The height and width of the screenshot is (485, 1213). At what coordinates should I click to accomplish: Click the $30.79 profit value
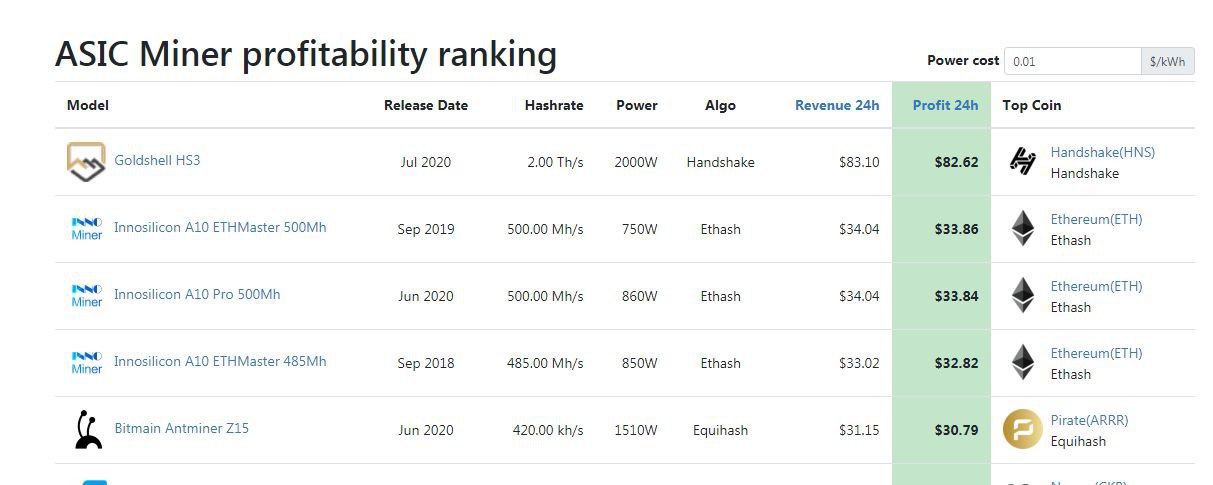(956, 430)
